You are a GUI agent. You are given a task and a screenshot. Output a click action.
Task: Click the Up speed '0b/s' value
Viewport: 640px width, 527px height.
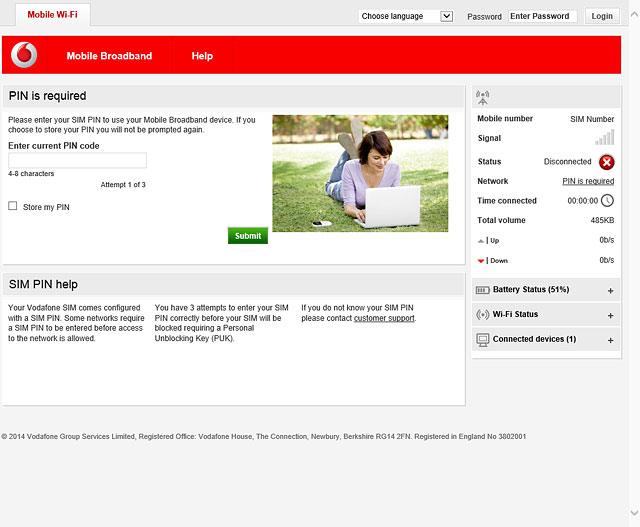click(x=607, y=240)
